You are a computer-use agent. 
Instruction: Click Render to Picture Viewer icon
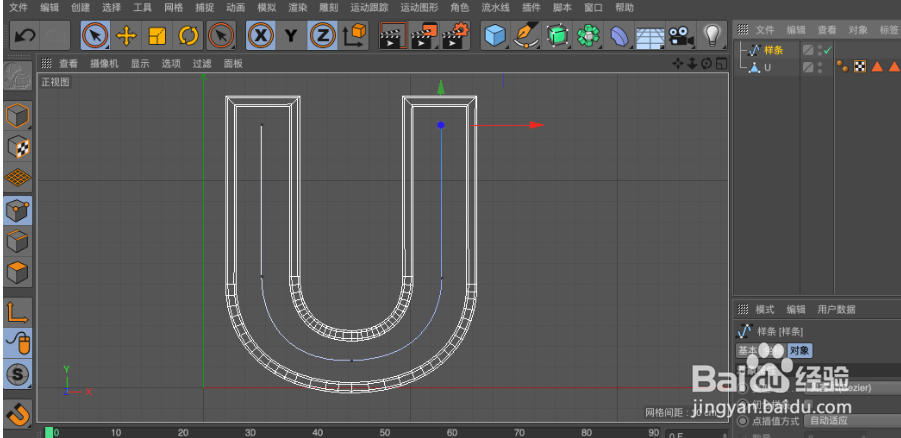point(425,36)
